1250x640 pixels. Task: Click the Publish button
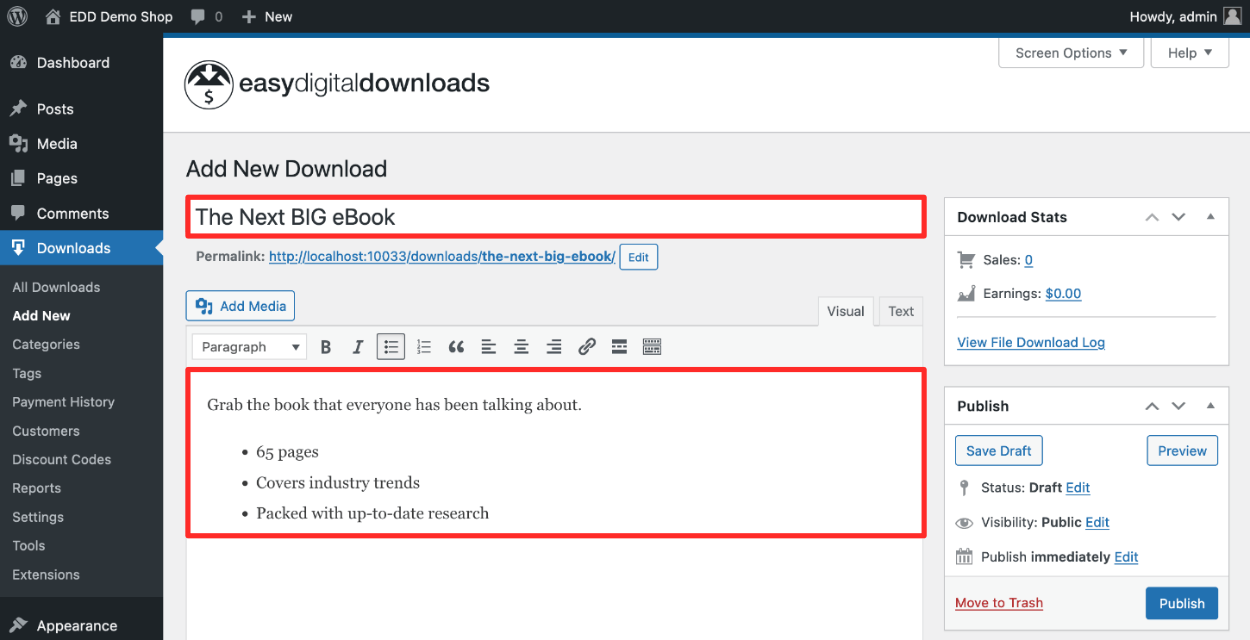coord(1182,603)
